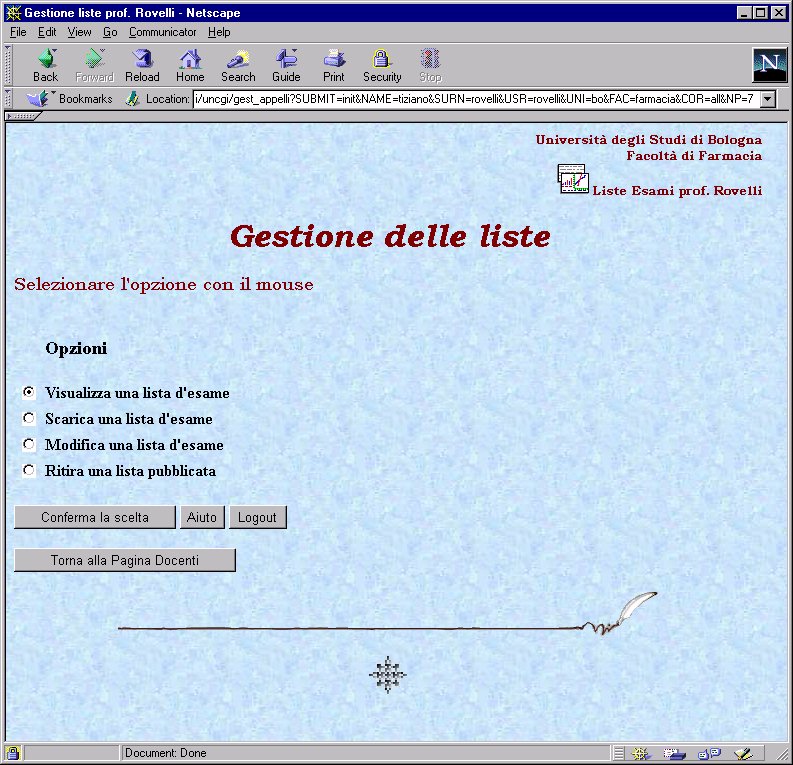Click the Opzioni heading text
793x765 pixels.
(76, 348)
